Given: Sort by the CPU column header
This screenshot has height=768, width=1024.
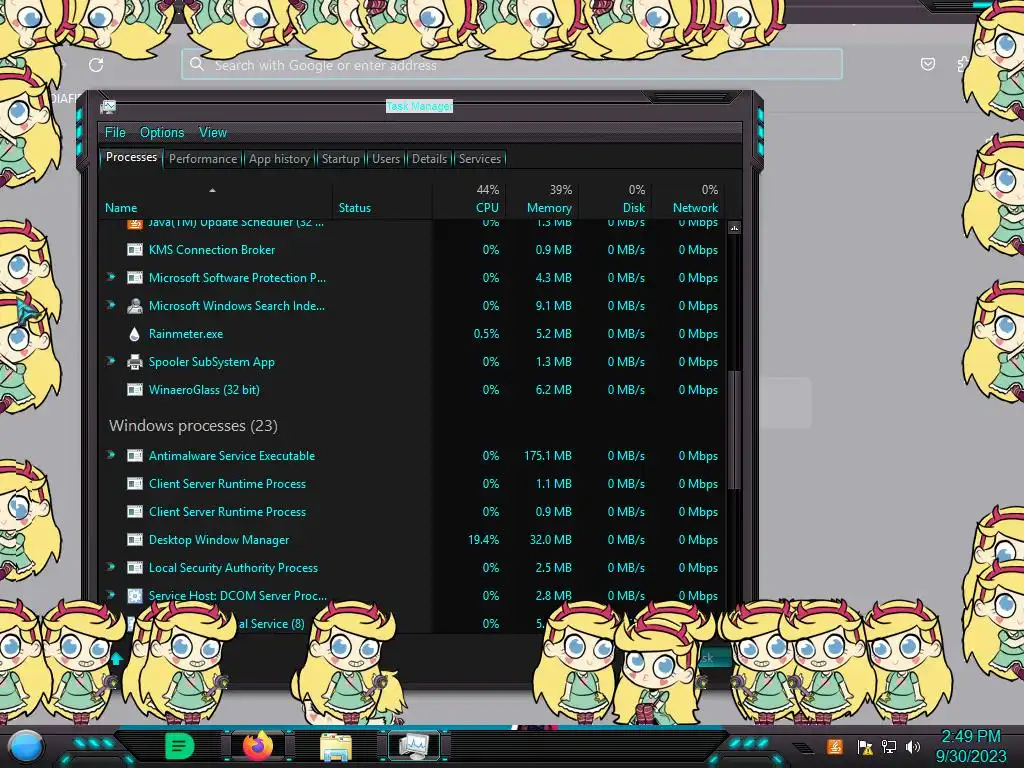Looking at the screenshot, I should (x=487, y=208).
